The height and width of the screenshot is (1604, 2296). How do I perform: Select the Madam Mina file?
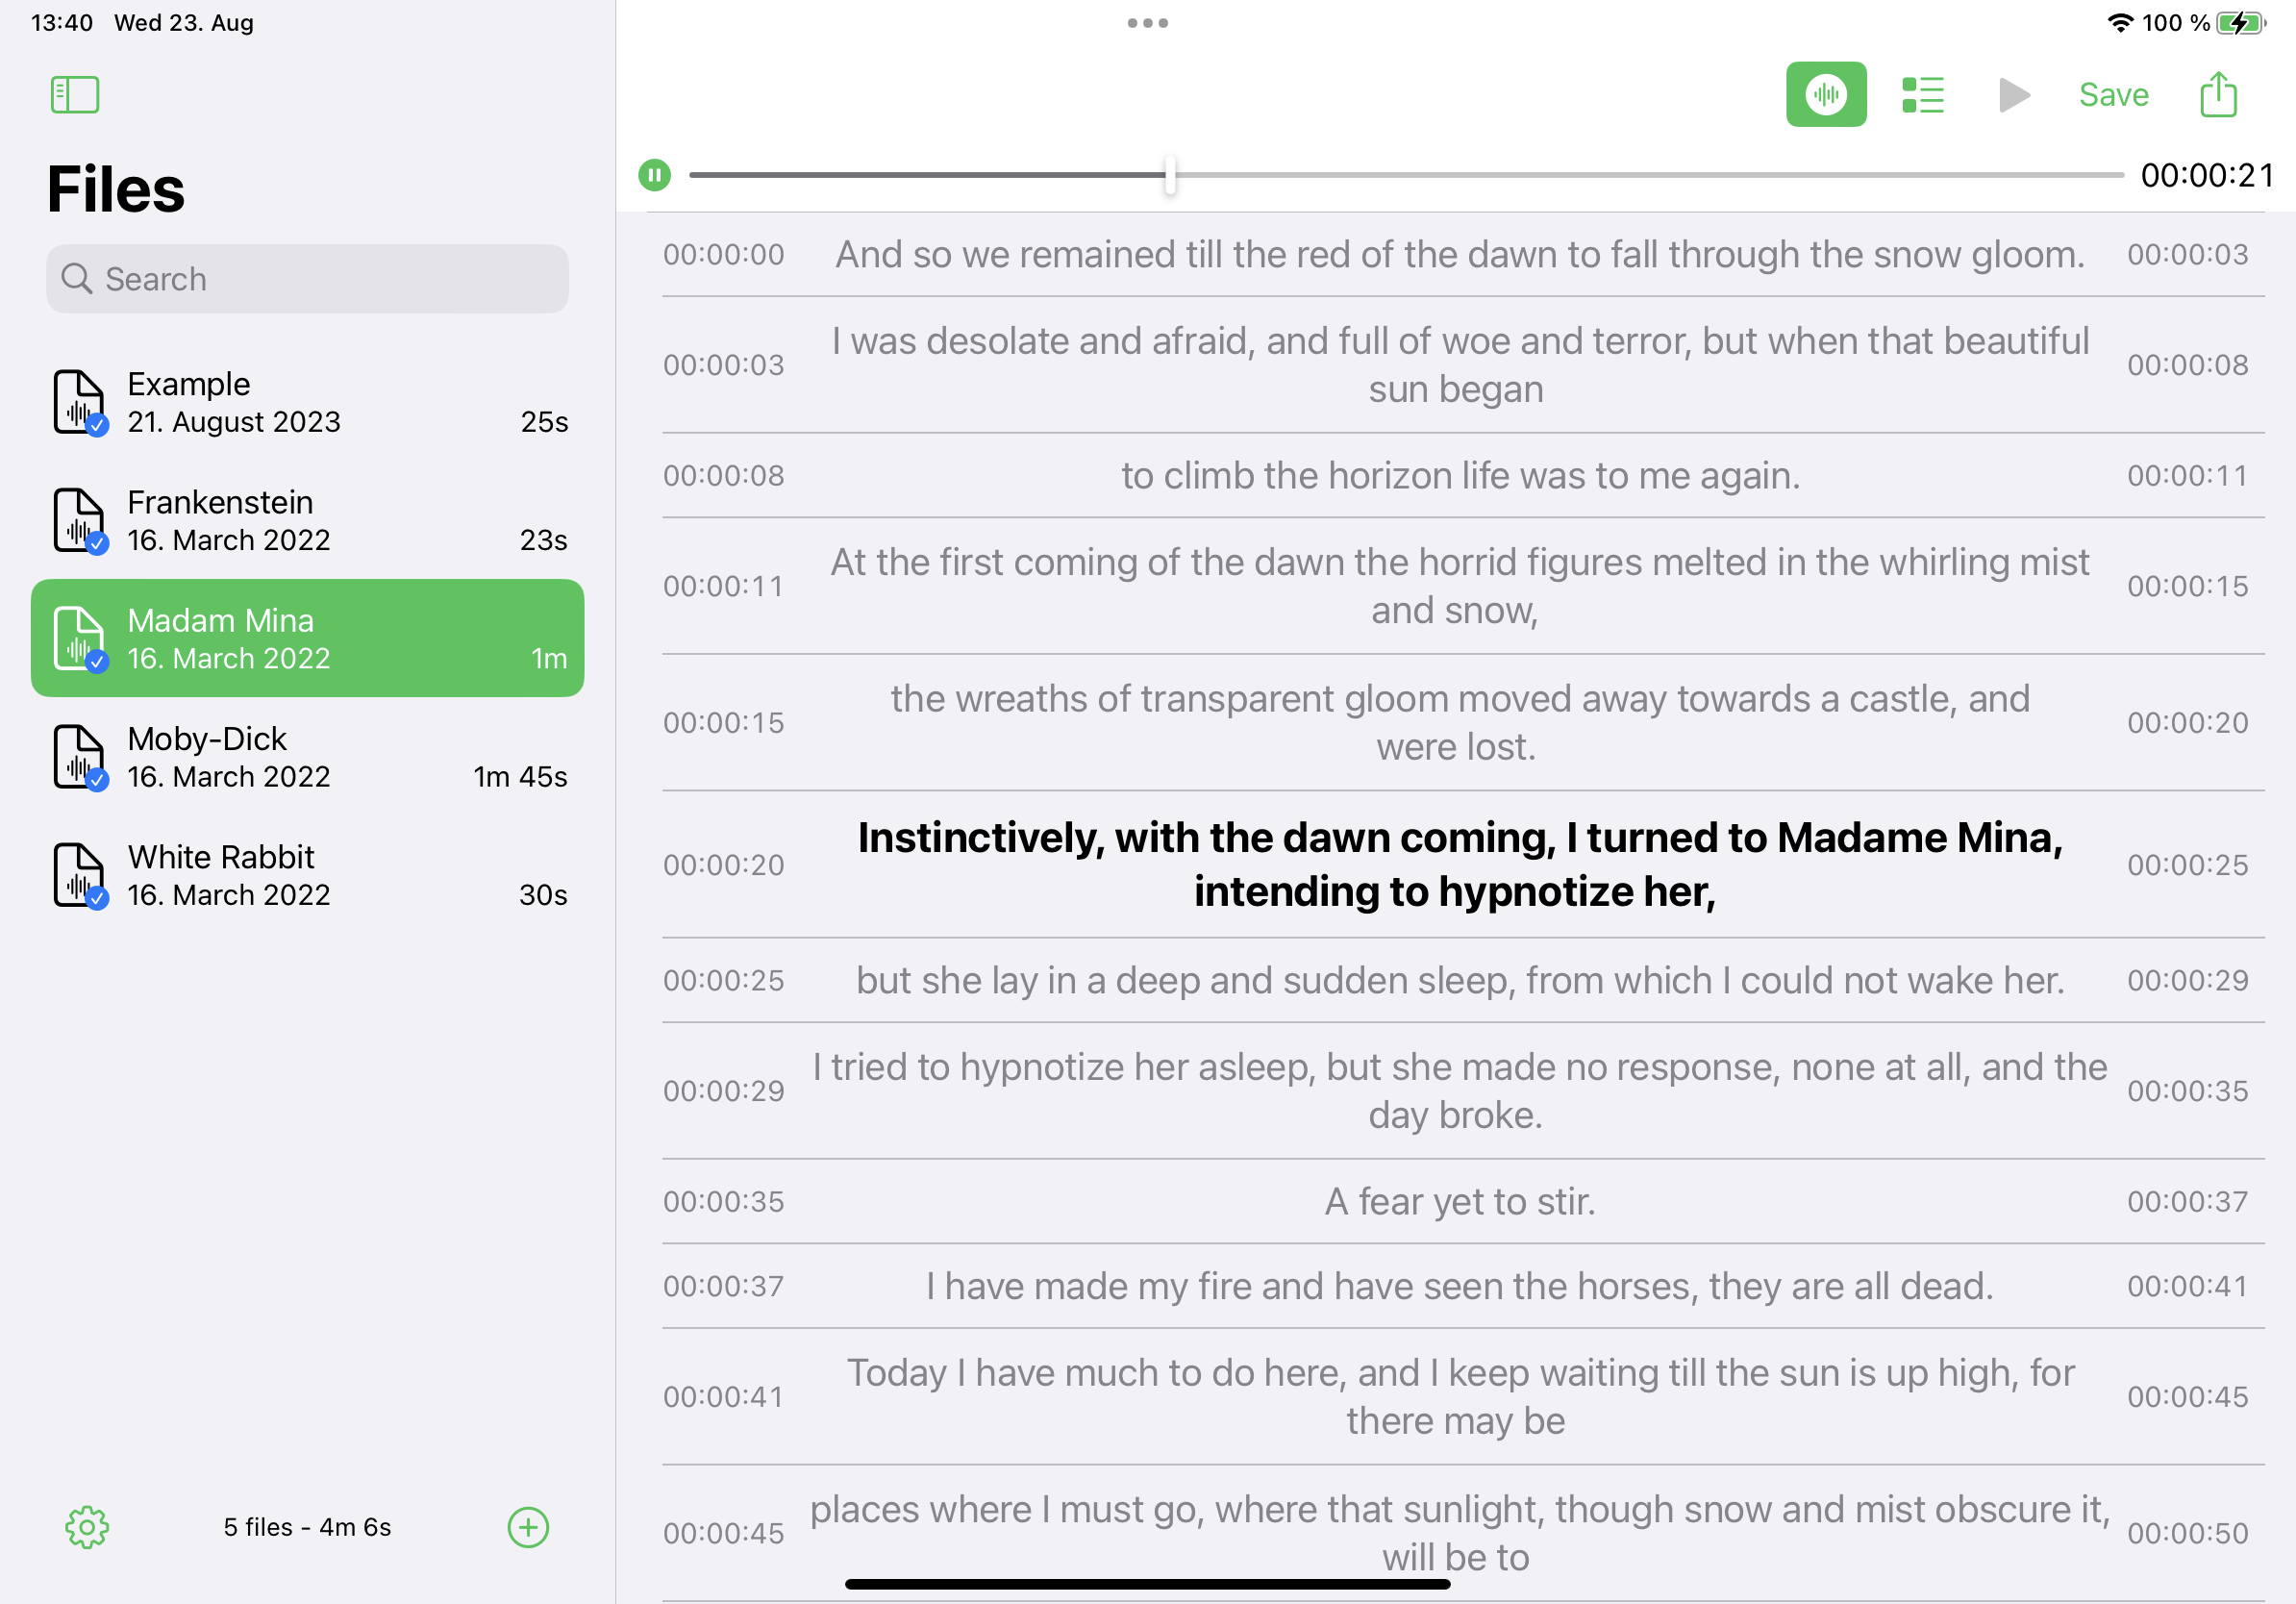click(x=308, y=638)
